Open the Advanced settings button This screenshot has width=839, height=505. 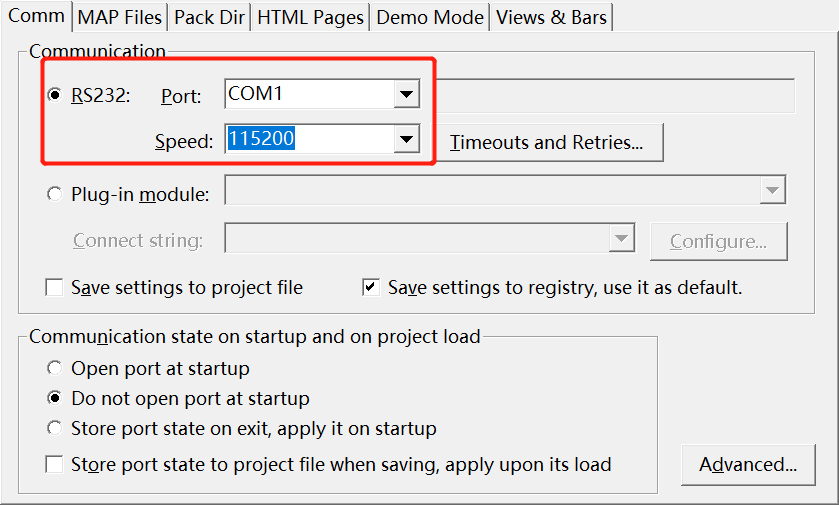(x=748, y=465)
